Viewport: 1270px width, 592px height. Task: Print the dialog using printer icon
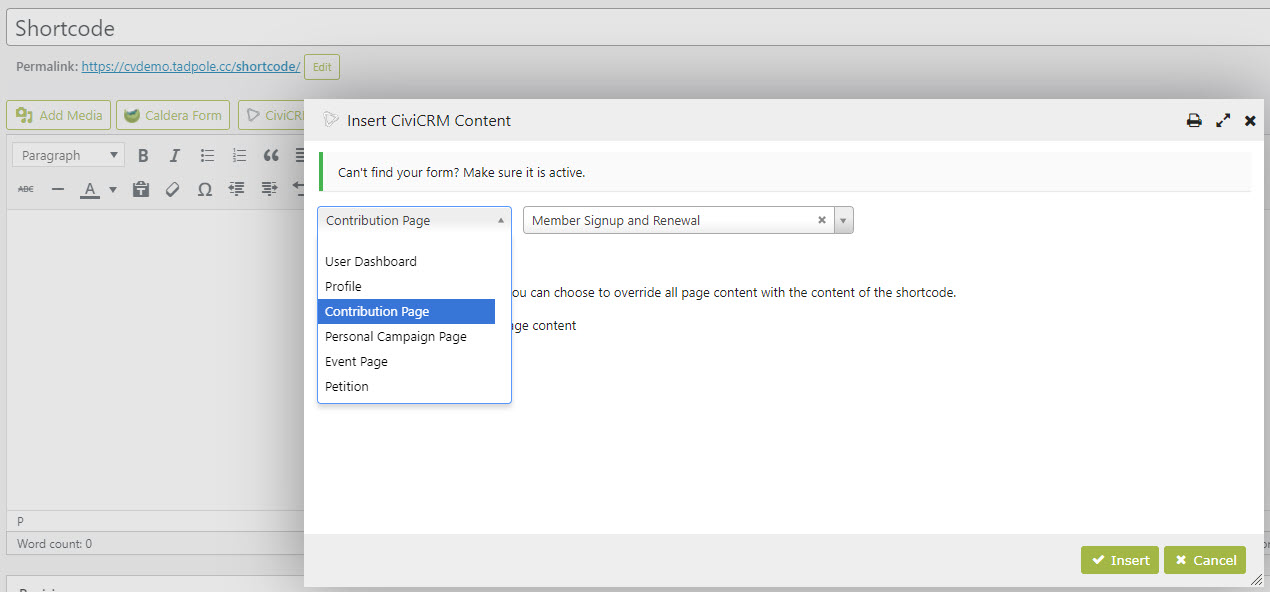point(1194,120)
